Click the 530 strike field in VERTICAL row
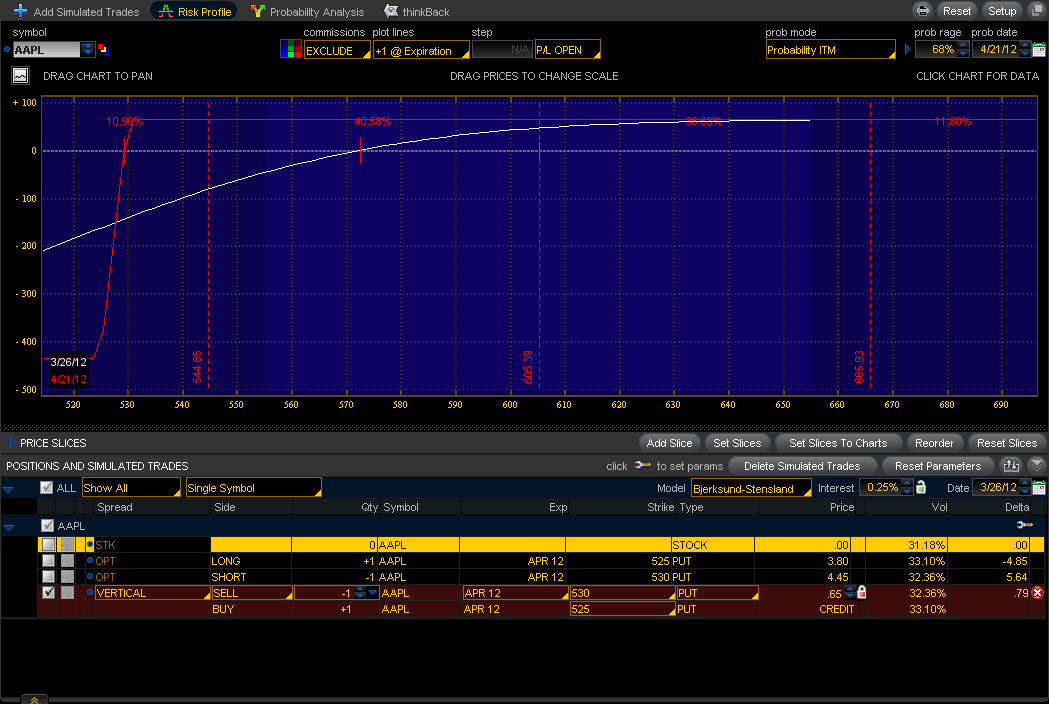 click(622, 593)
